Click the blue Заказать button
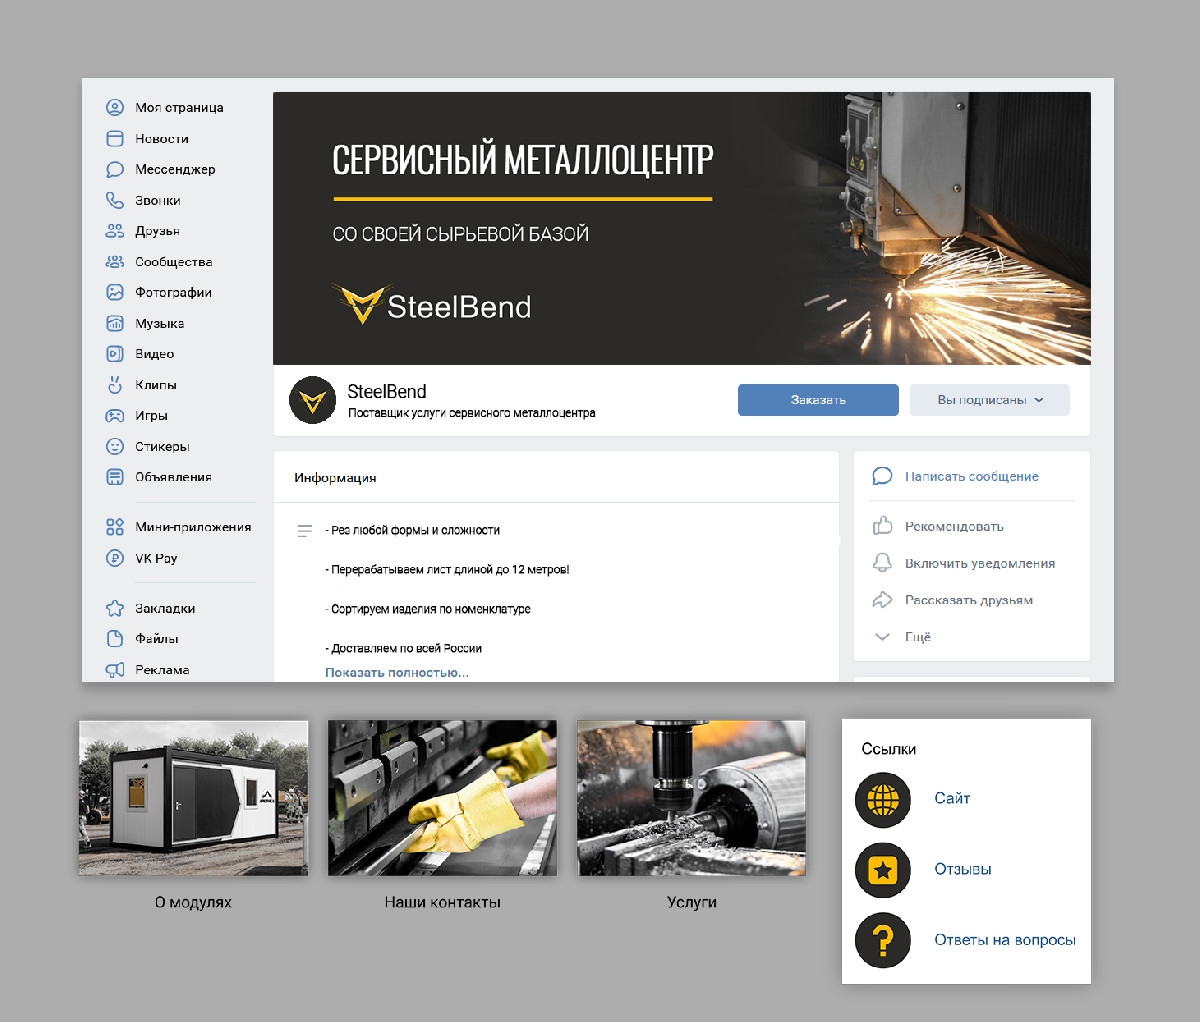 [818, 400]
